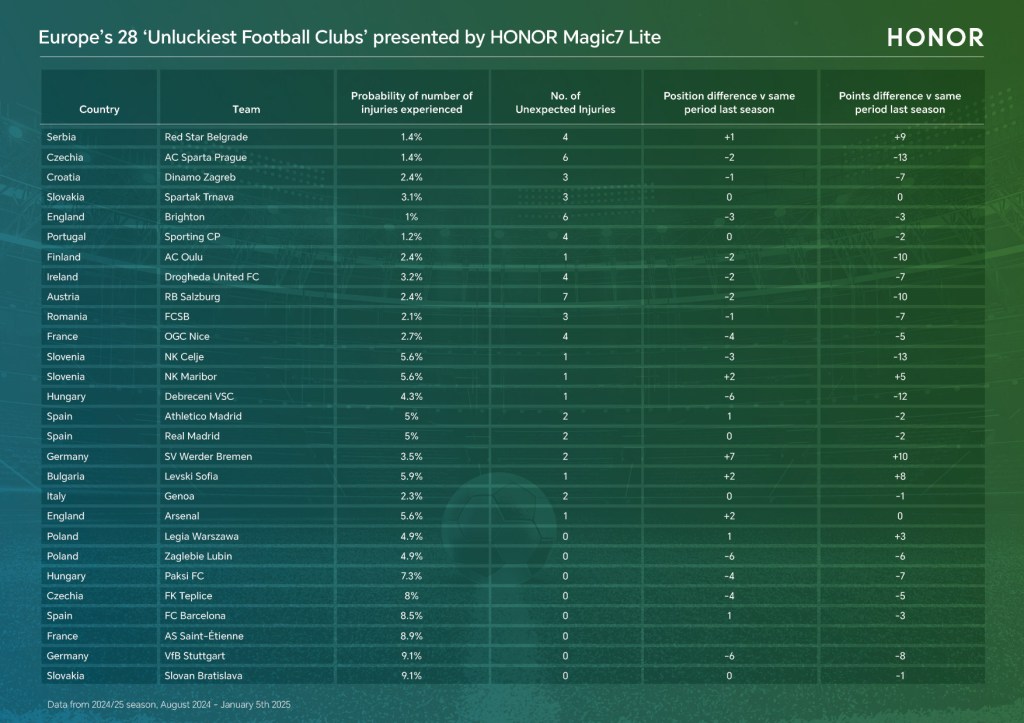
Task: Select the AC Sparta Prague team cell
Action: 205,157
